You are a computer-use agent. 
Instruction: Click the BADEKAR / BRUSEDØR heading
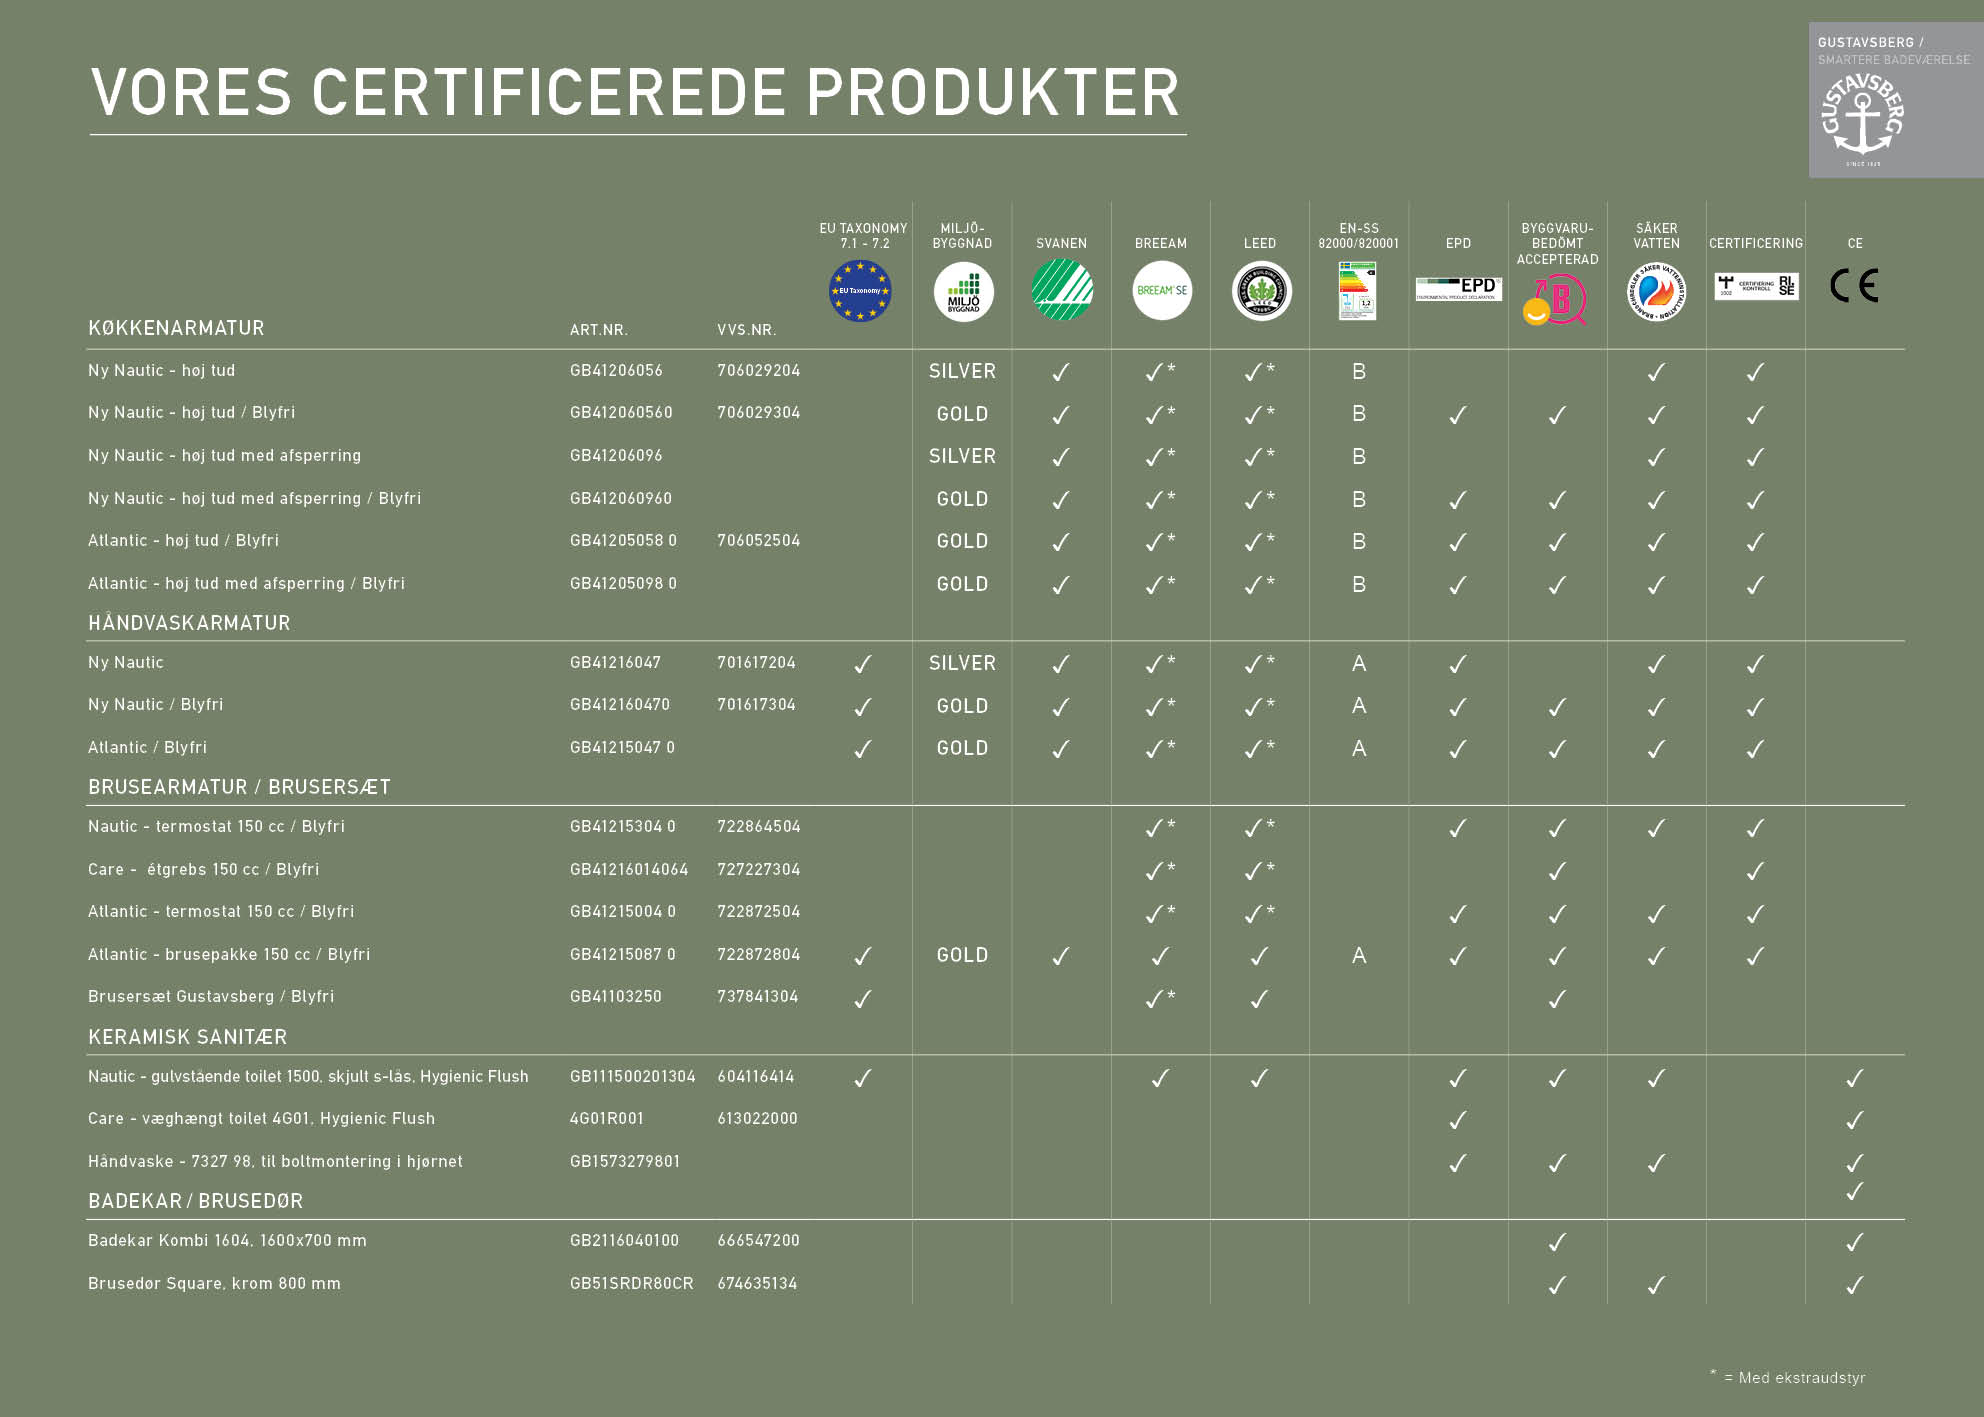(195, 1201)
